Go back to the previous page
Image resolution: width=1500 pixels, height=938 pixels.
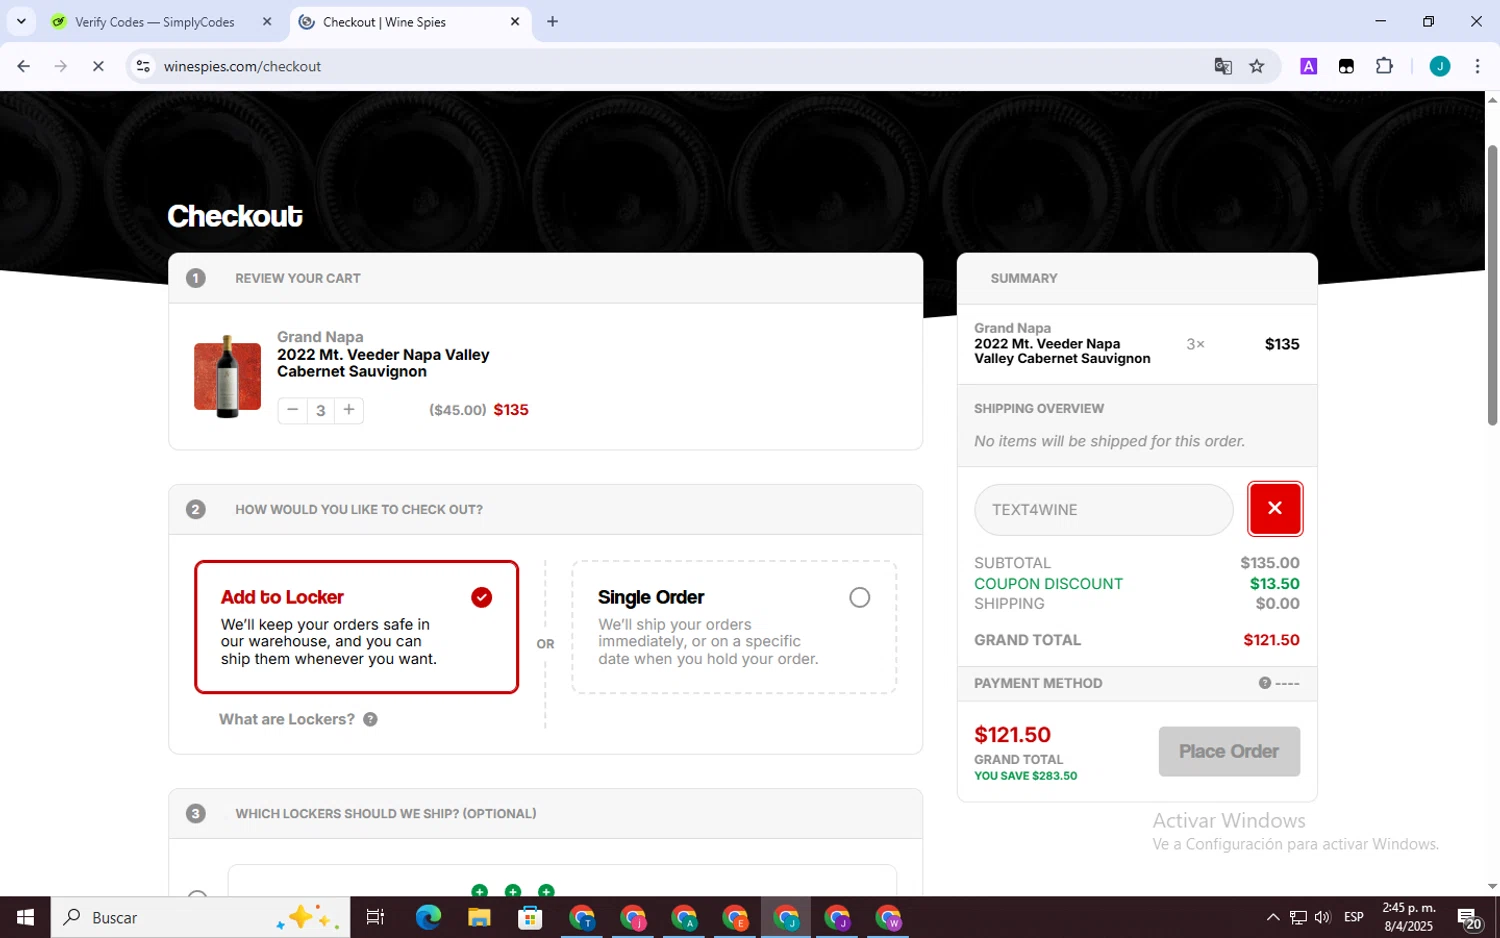point(24,67)
